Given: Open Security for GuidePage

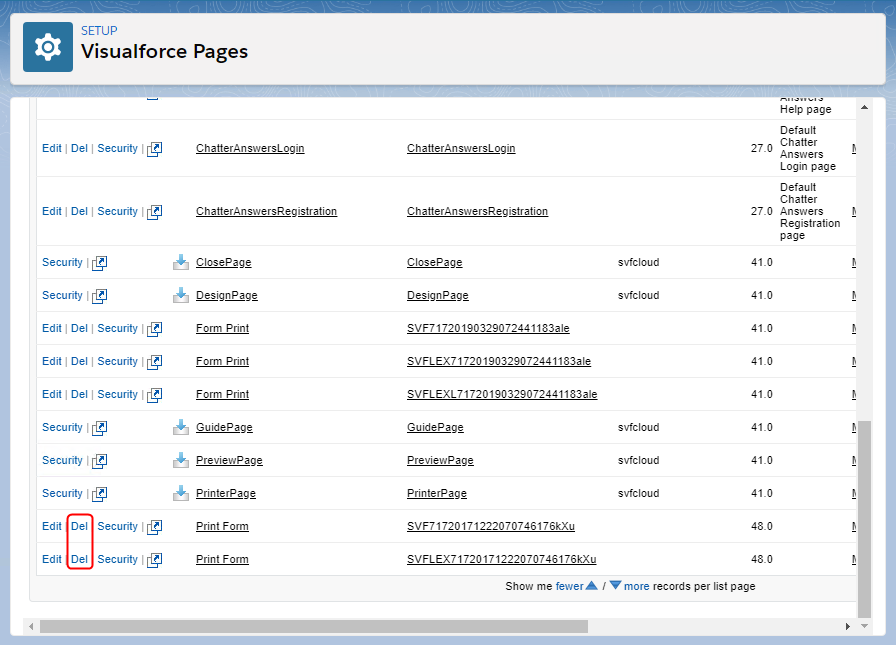Looking at the screenshot, I should tap(62, 427).
